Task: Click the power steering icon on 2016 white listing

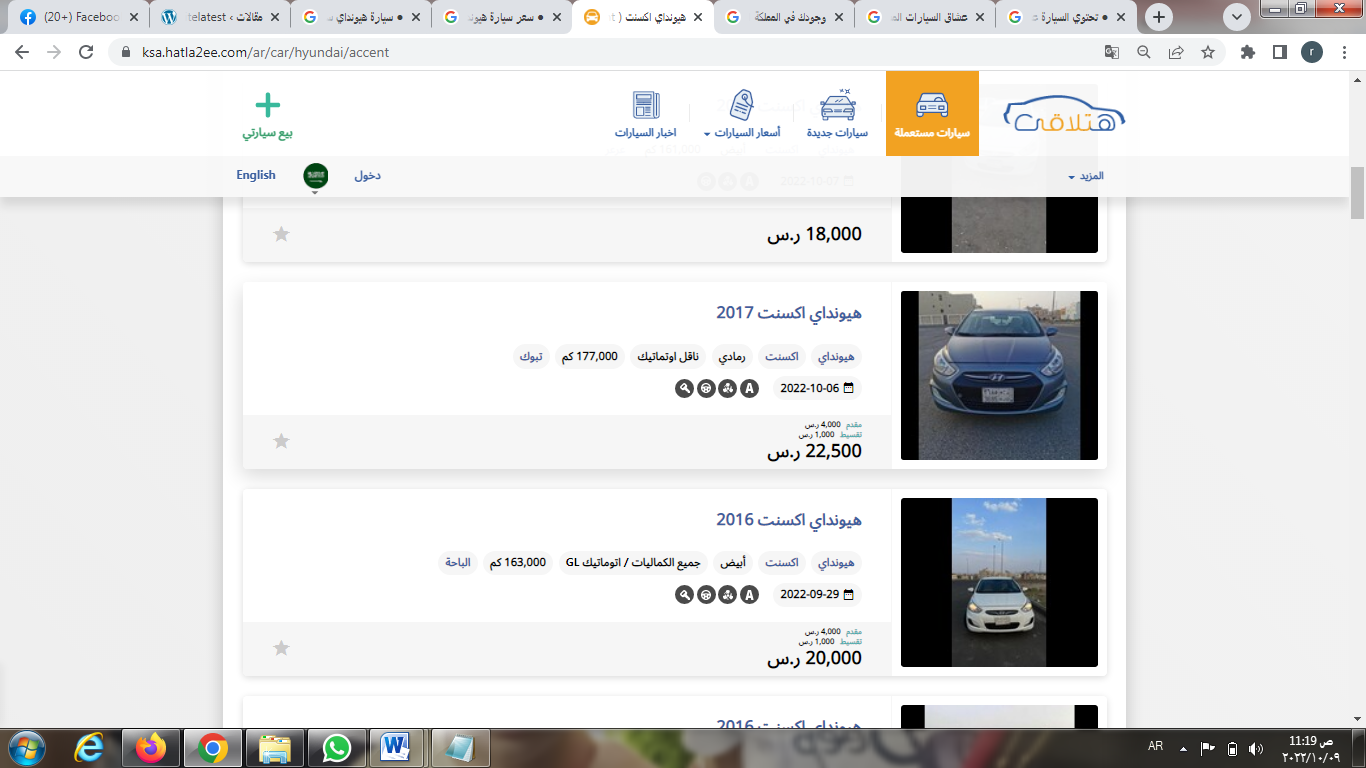Action: tap(706, 595)
